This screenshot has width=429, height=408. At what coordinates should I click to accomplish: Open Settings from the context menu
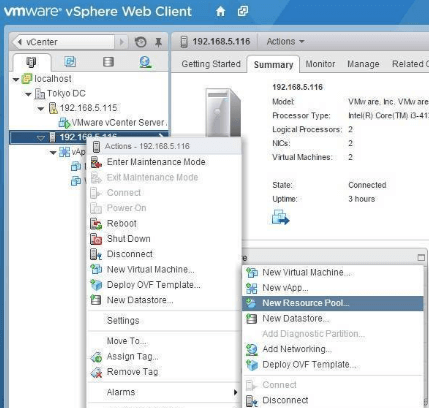164,321
